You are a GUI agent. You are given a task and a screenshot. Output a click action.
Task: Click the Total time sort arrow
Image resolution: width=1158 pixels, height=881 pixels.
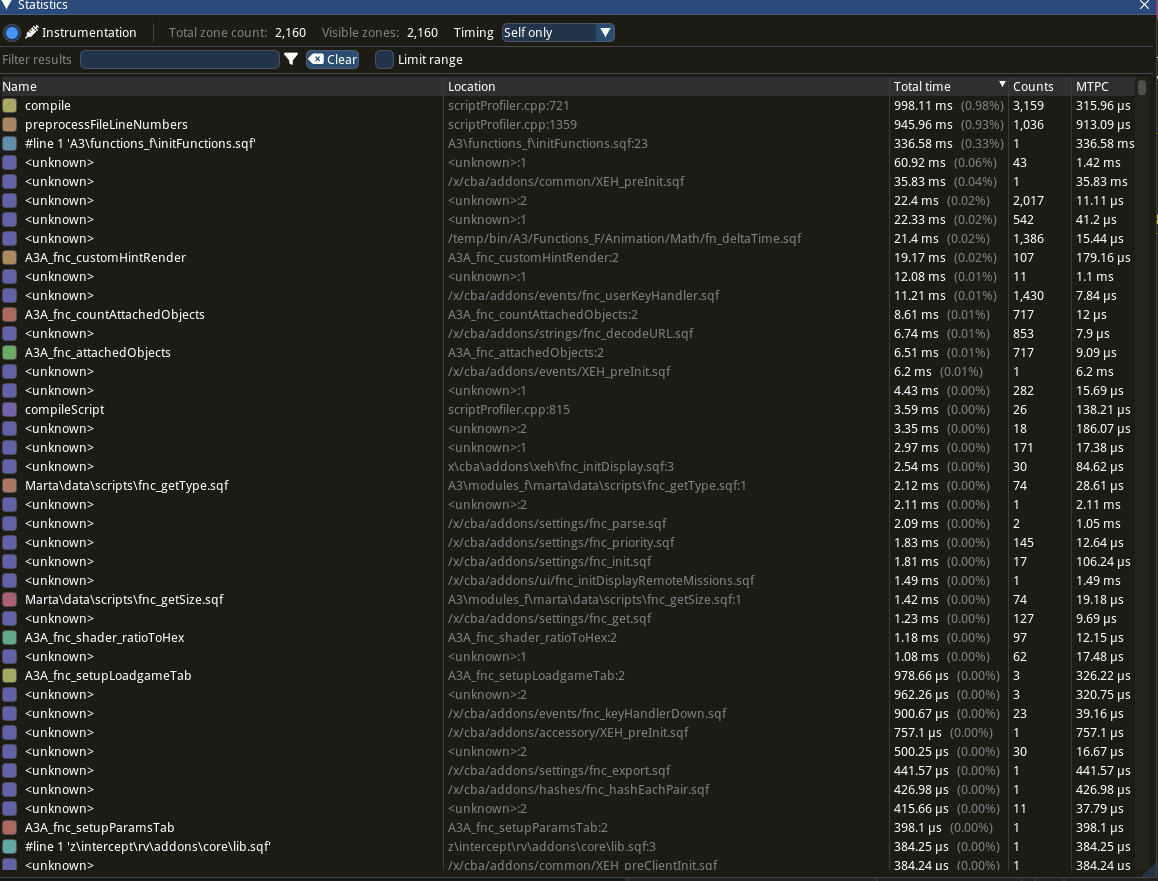point(1001,86)
